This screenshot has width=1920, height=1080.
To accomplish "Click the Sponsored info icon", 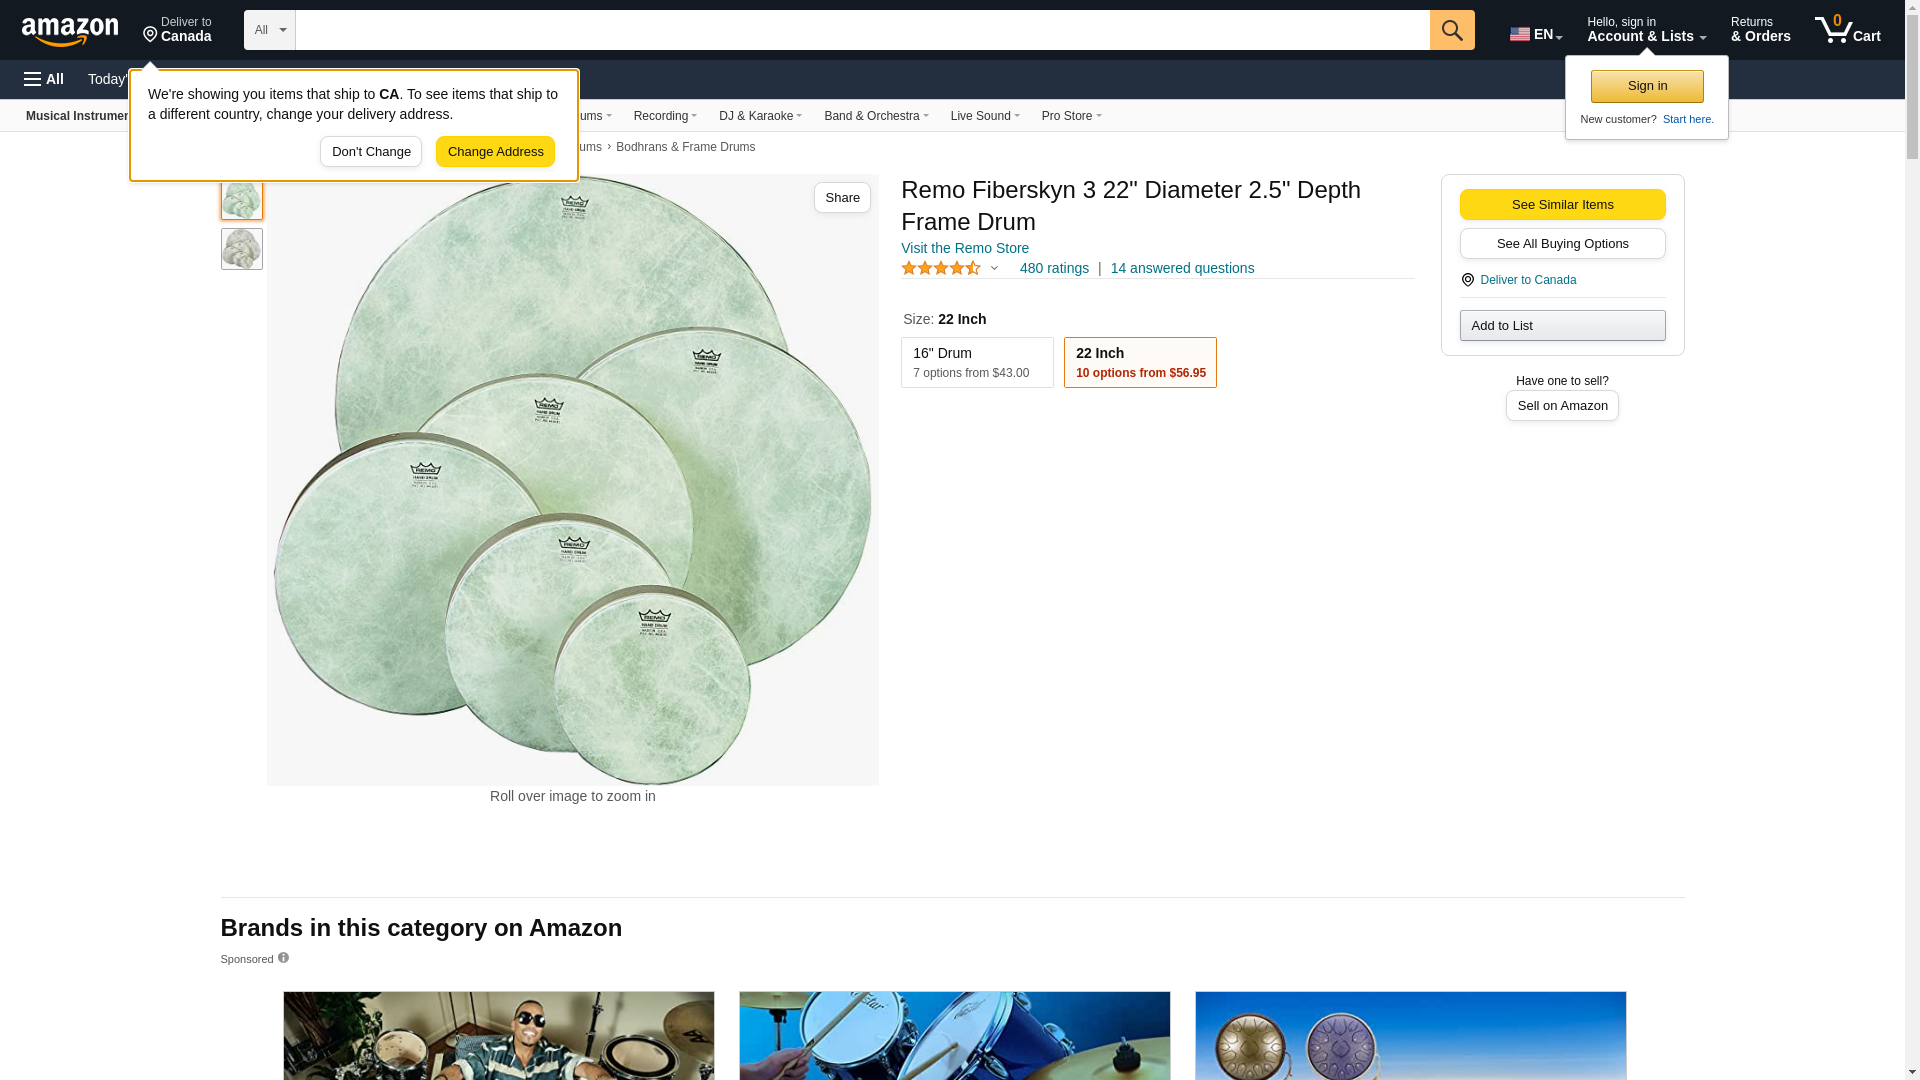I will (283, 958).
